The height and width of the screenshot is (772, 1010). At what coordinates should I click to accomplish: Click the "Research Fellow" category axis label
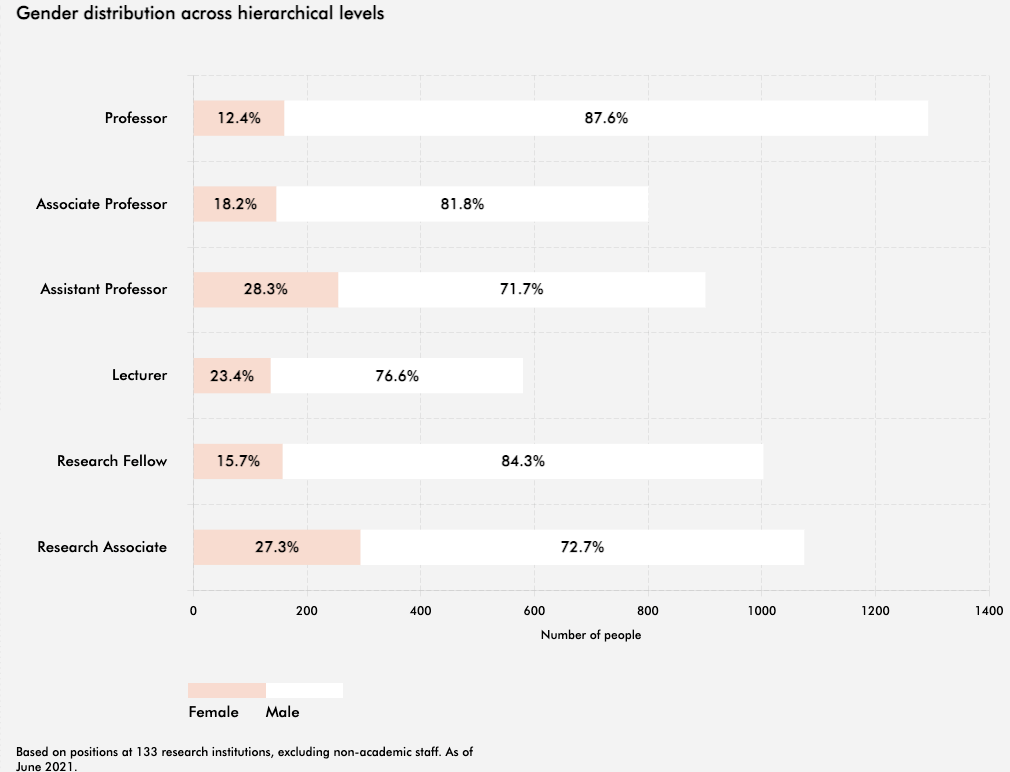tap(112, 461)
